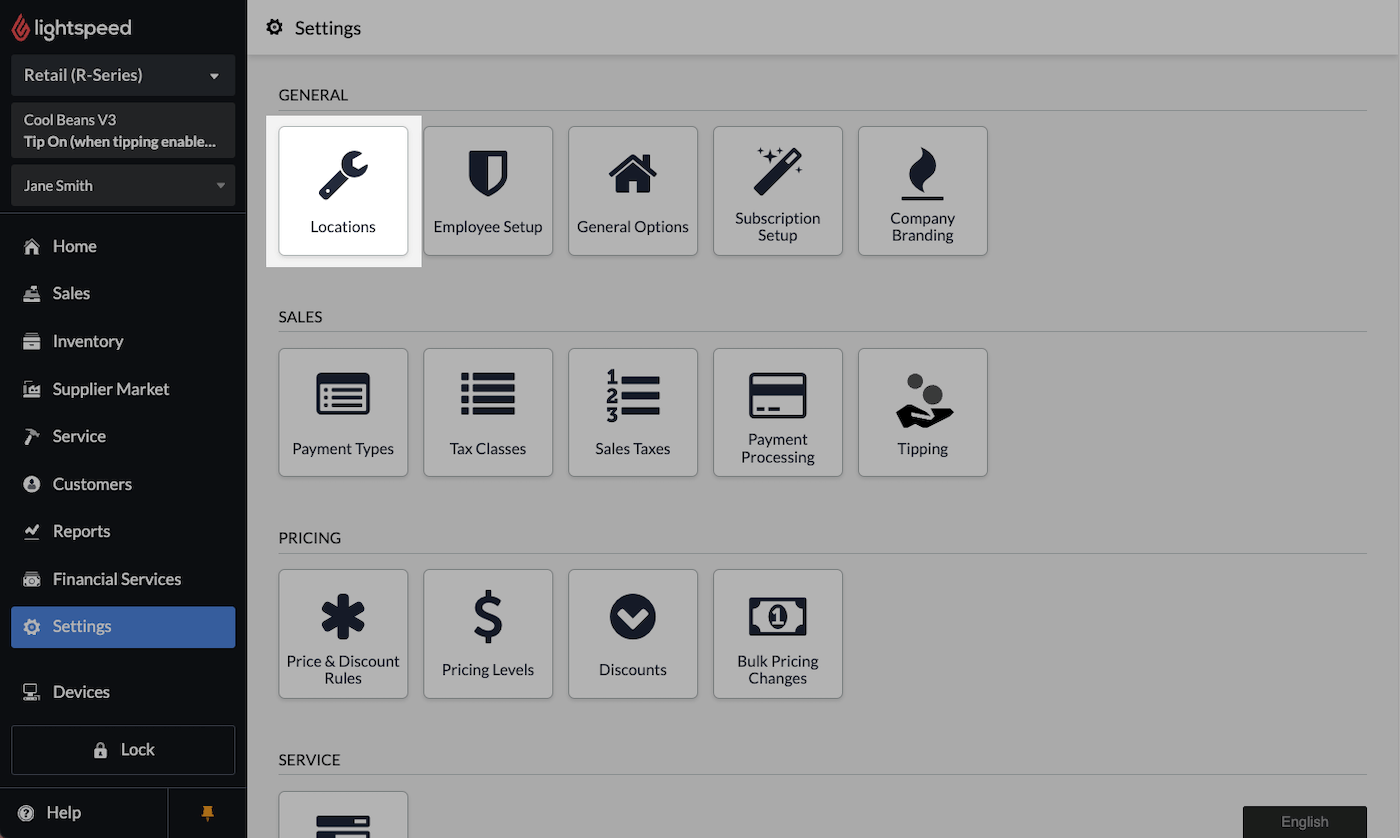Open the Payment Types tile
Image resolution: width=1400 pixels, height=838 pixels.
(343, 412)
